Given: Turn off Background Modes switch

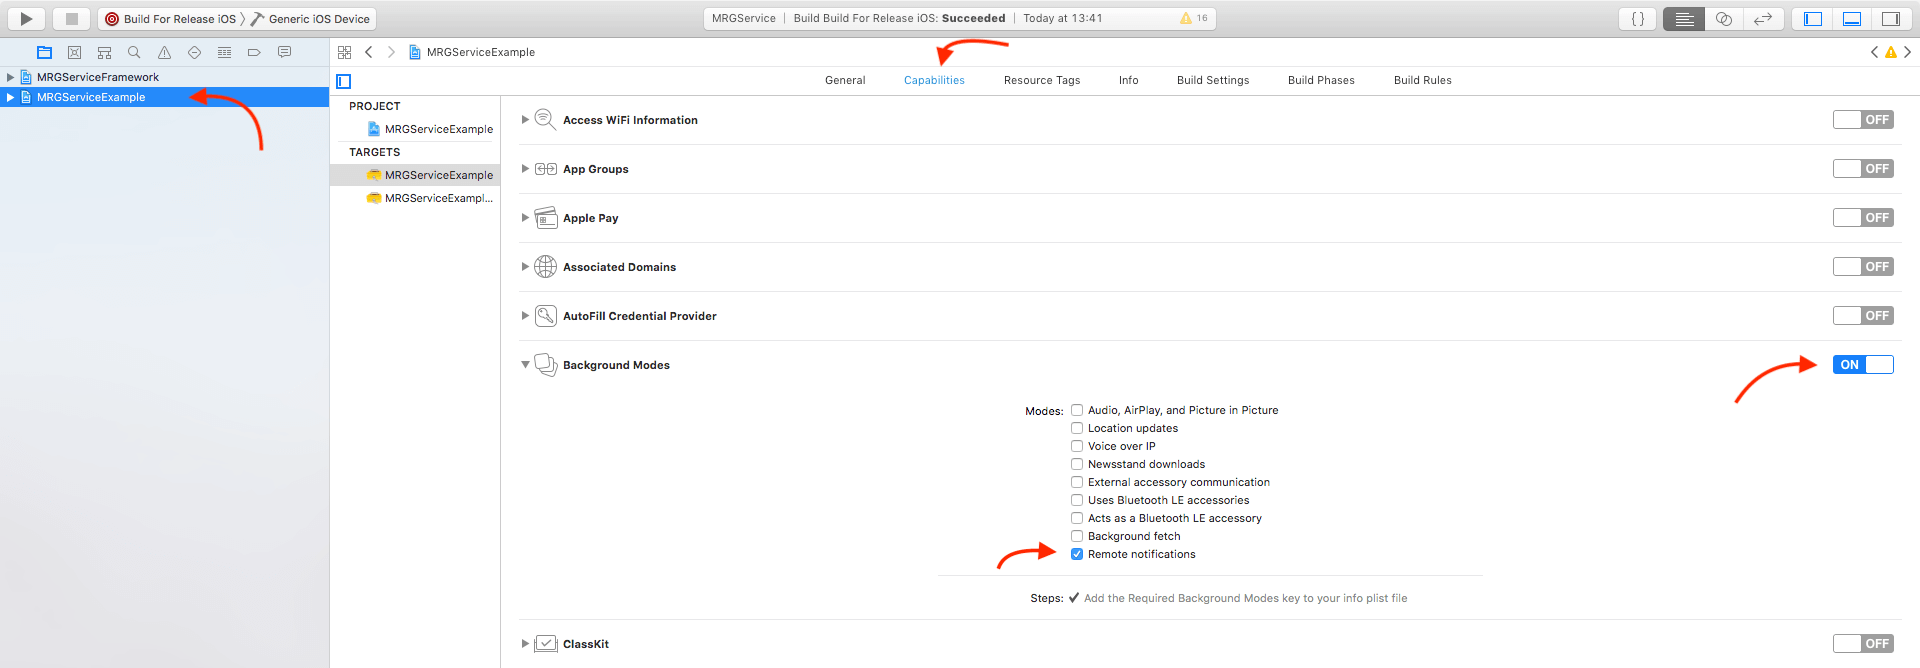Looking at the screenshot, I should 1863,365.
